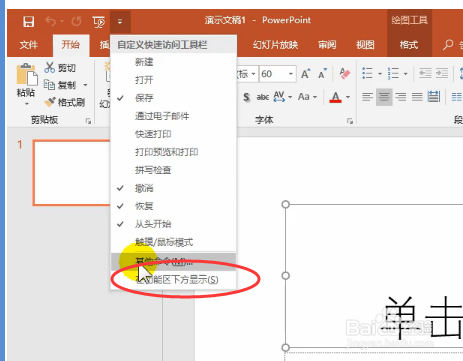The image size is (463, 361).
Task: Apply the red font color A
Action: (x=335, y=97)
